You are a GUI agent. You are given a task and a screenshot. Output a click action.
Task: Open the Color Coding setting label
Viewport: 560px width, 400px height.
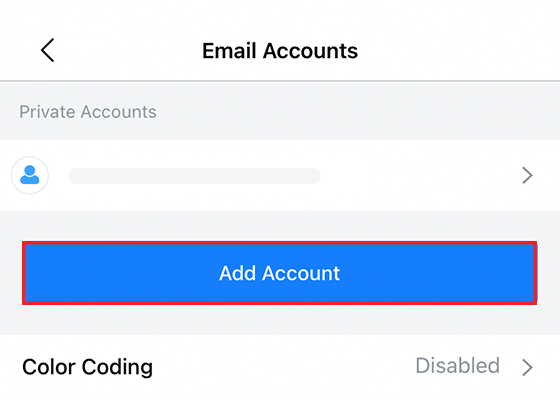tap(88, 367)
